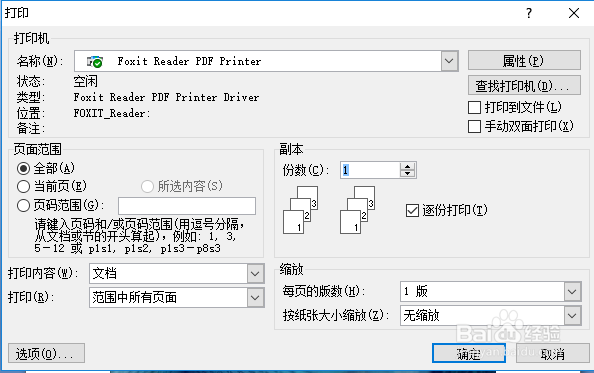This screenshot has height=373, width=594.
Task: Choose the 页码范围 radio option
Action: coord(23,206)
